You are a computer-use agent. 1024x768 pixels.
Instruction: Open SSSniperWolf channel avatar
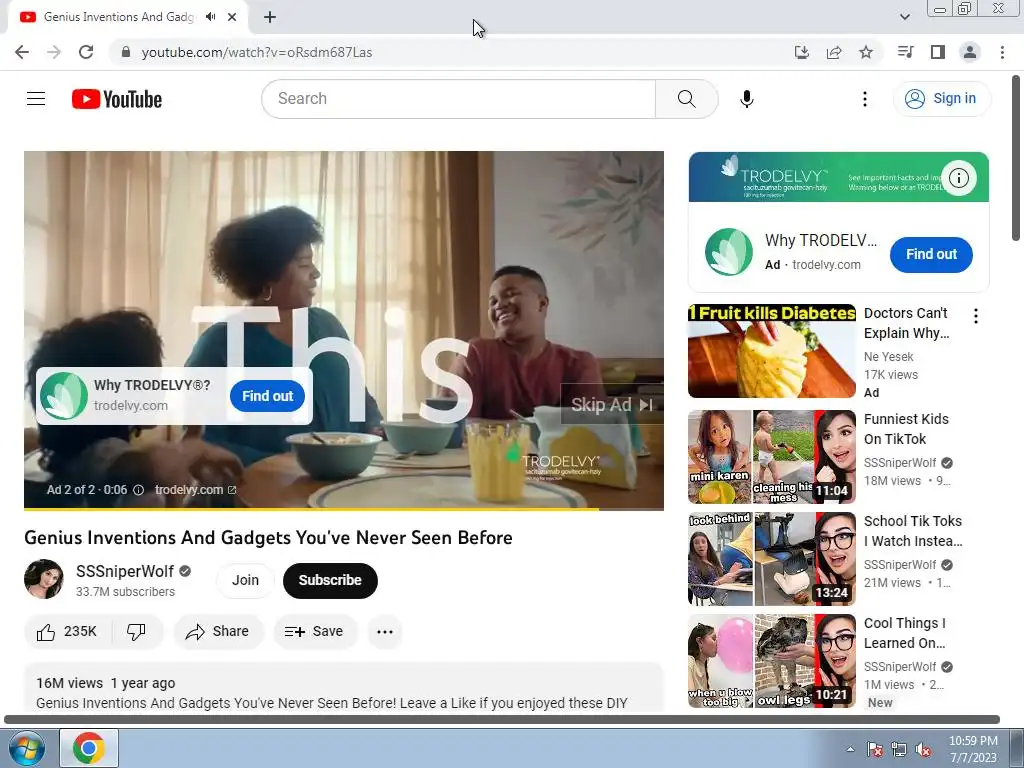tap(44, 579)
